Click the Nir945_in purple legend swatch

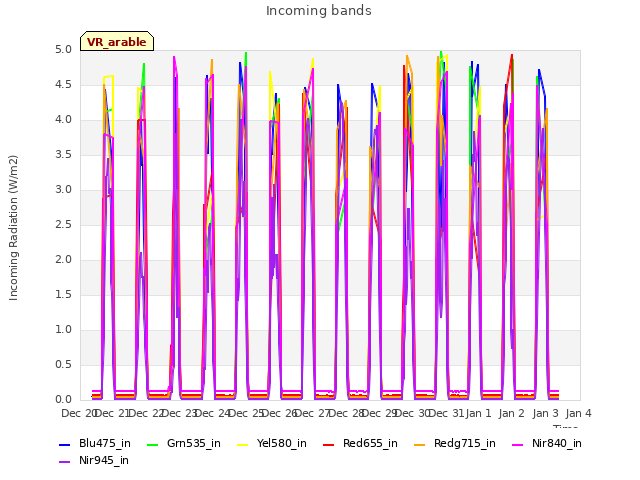click(64, 462)
